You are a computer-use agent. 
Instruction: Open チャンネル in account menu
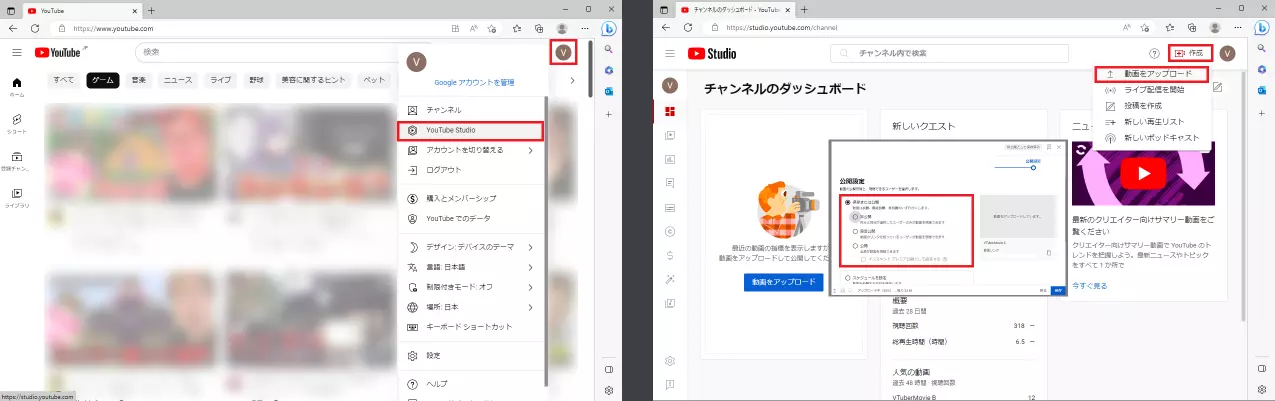pos(470,110)
